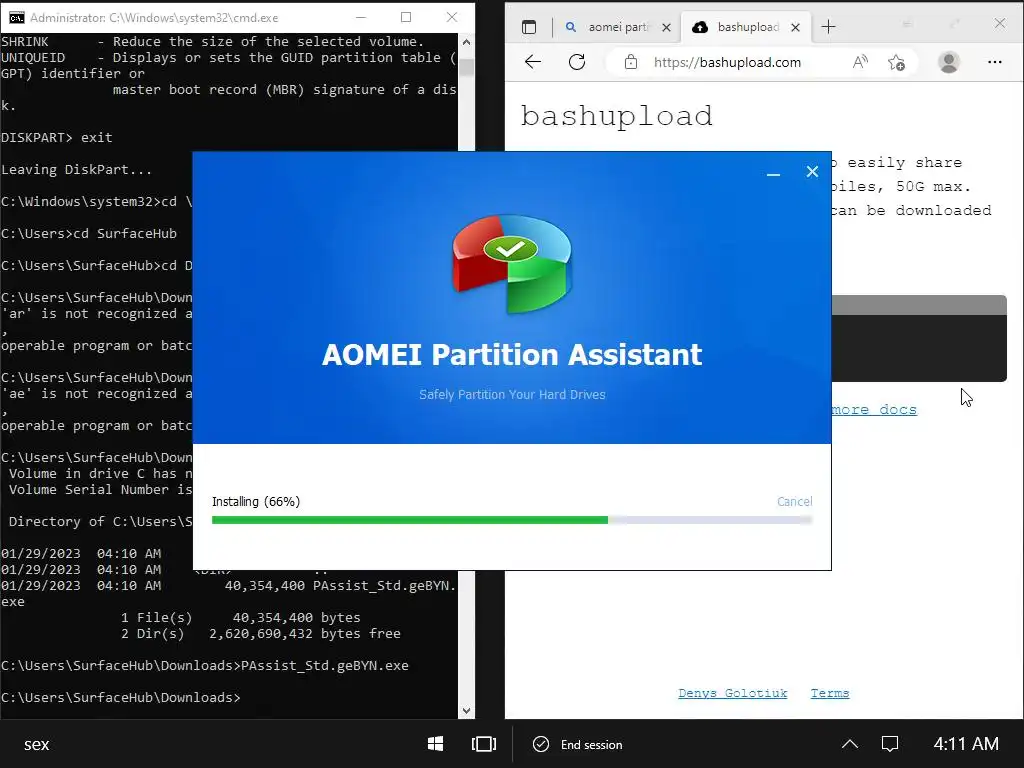
Task: Open the Windows Start button
Action: (436, 744)
